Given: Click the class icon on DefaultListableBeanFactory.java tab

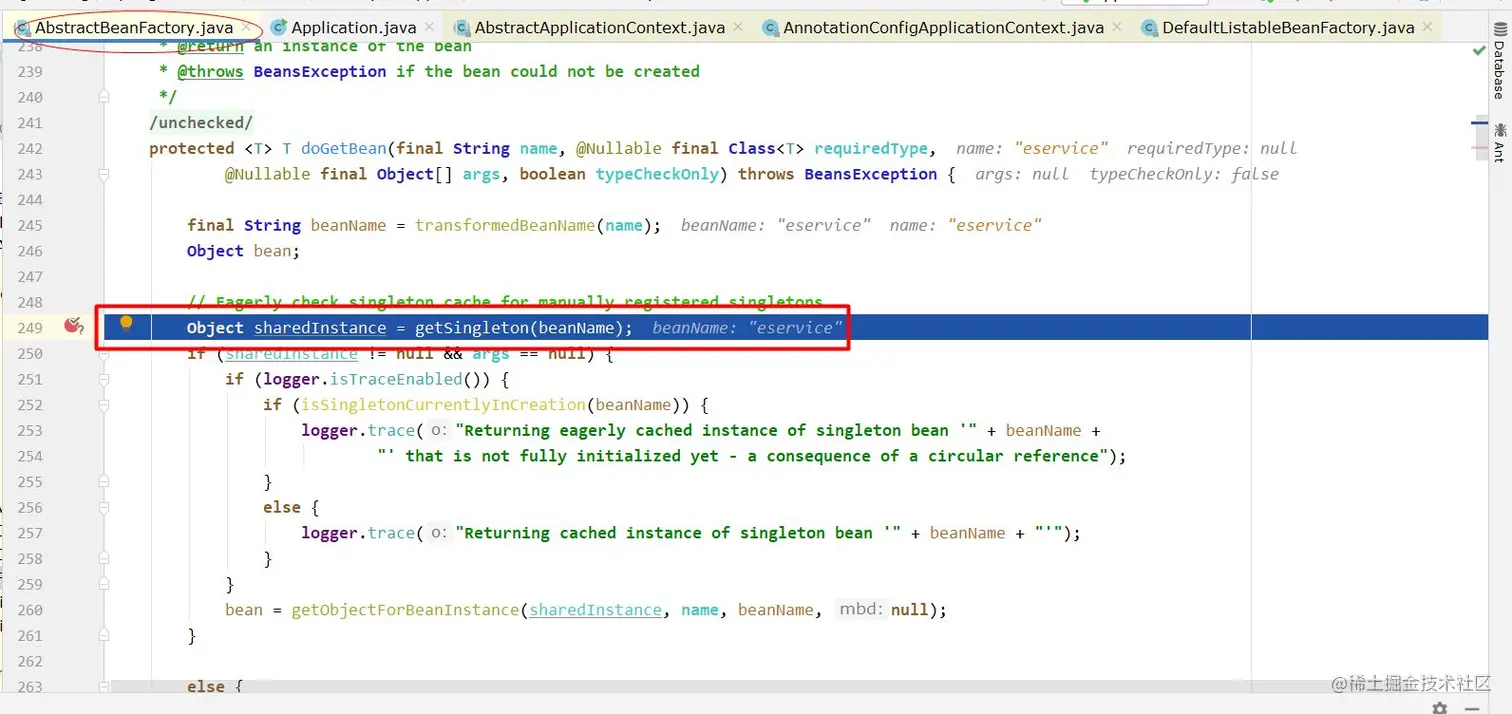Looking at the screenshot, I should 1149,28.
